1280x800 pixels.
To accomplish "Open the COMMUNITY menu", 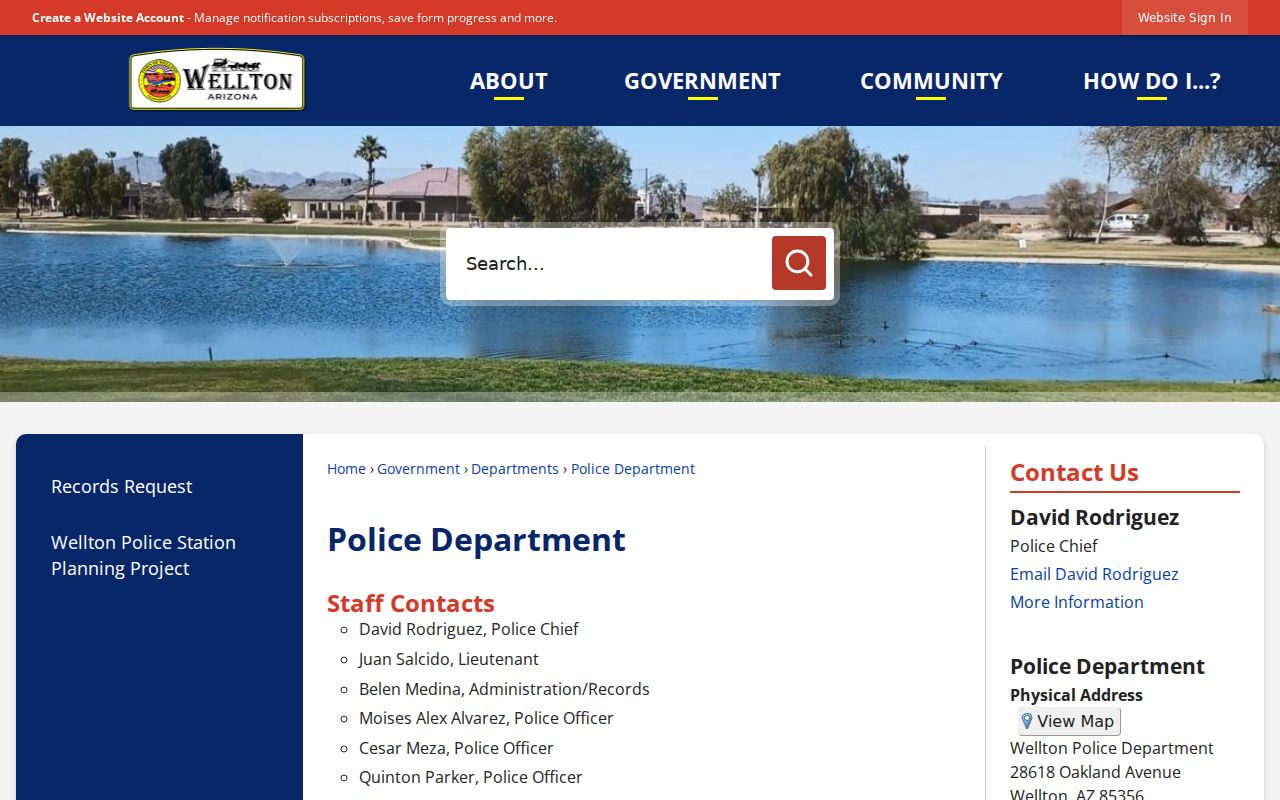I will point(931,81).
